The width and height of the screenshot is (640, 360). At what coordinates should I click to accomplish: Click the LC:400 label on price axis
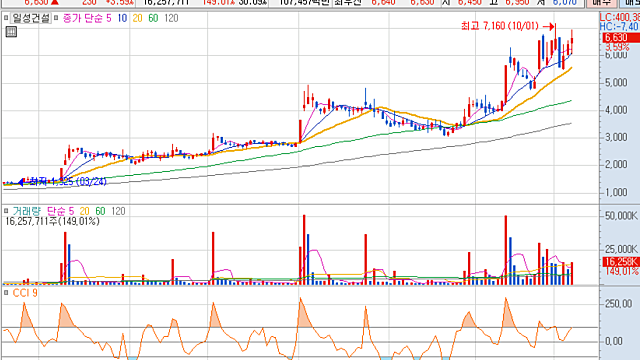(620, 18)
